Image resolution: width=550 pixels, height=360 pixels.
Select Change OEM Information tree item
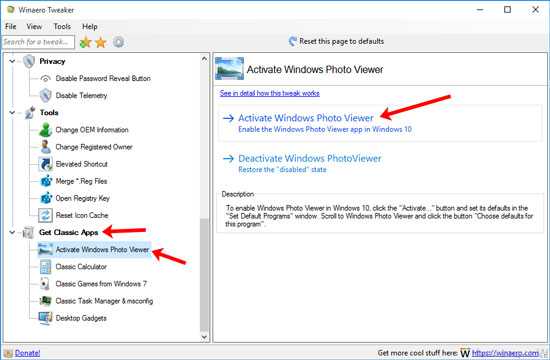pyautogui.click(x=92, y=130)
